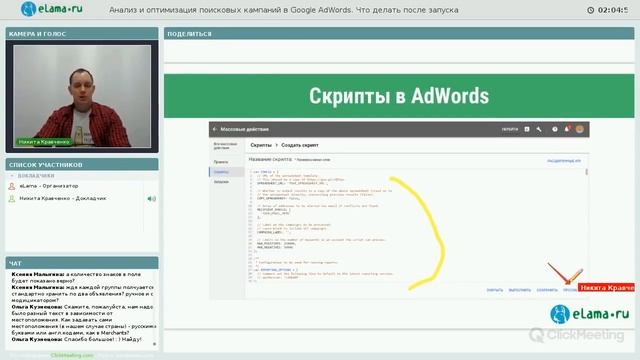Click the Чат panel header
The image size is (640, 360).
(x=82, y=263)
